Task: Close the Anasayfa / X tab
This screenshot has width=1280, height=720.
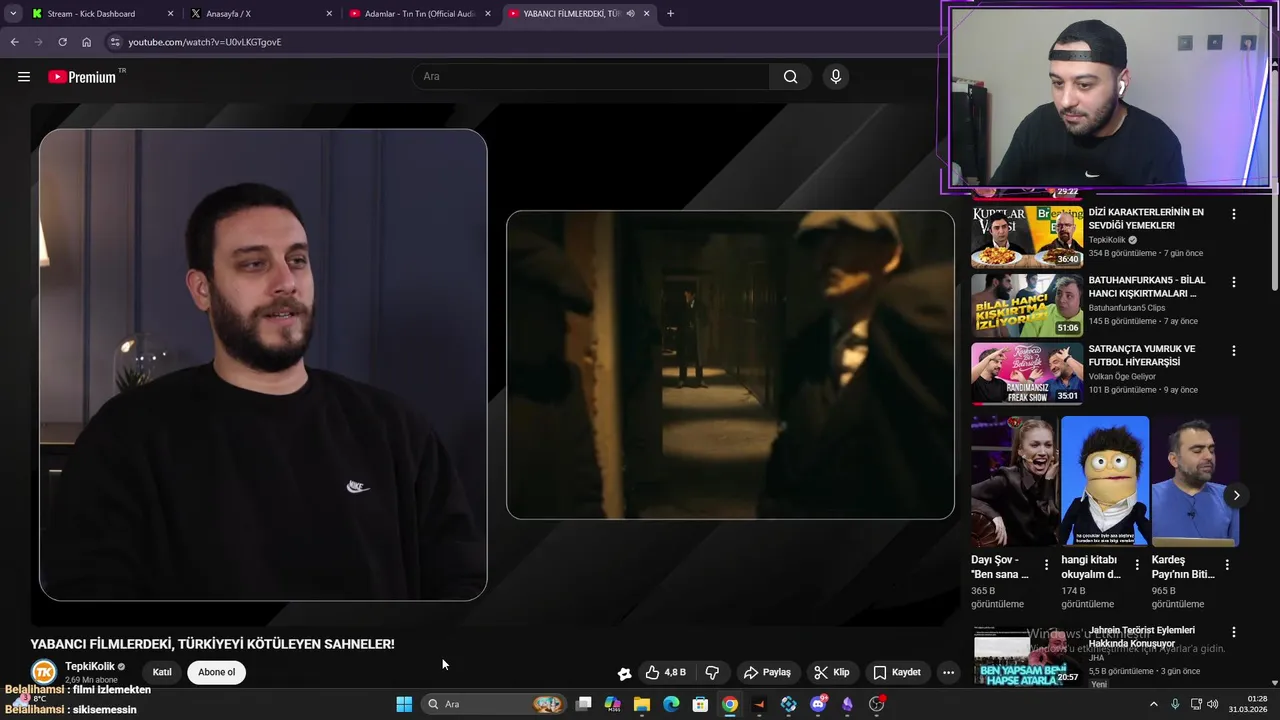Action: (329, 14)
